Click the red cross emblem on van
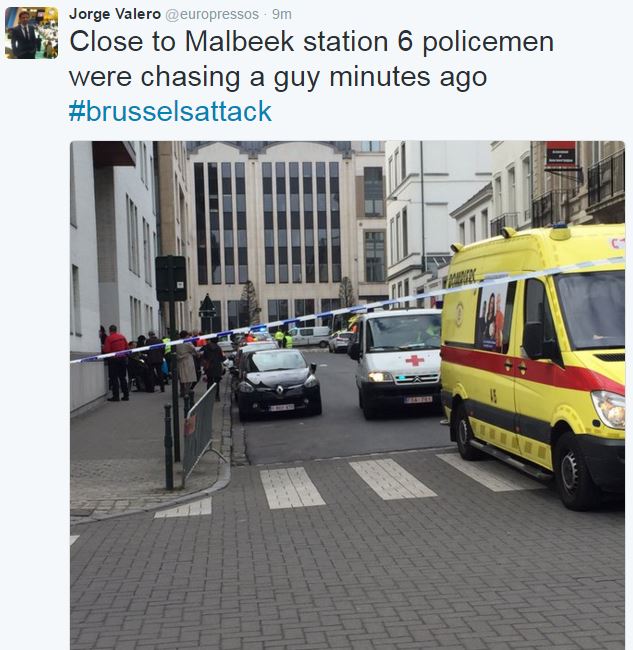This screenshot has height=650, width=633. (415, 360)
